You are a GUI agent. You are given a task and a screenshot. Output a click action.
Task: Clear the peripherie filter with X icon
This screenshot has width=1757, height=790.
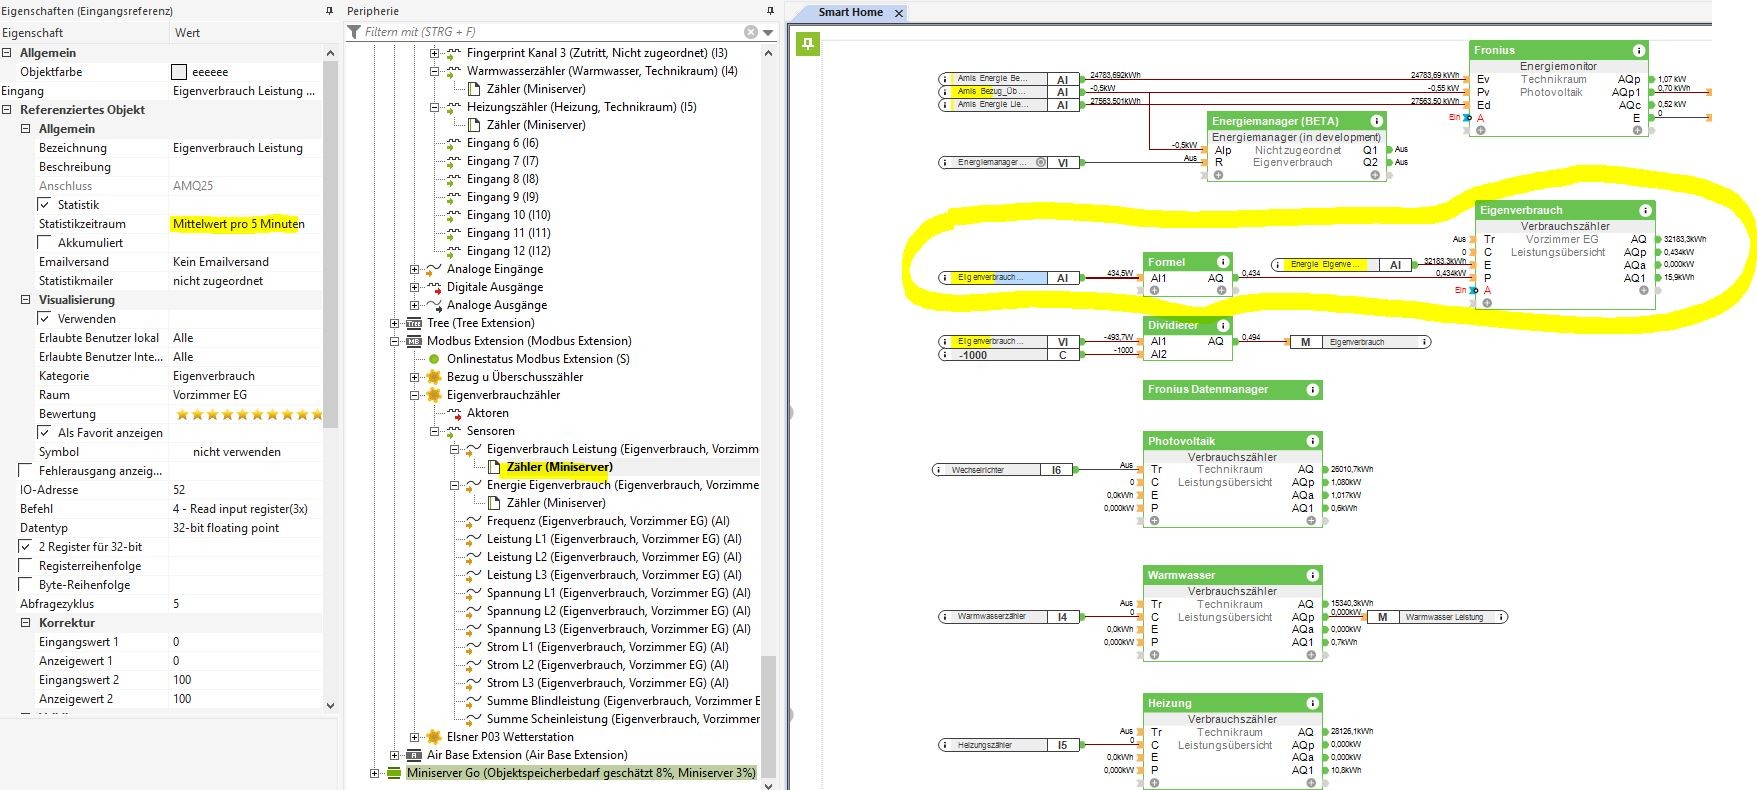pos(751,32)
